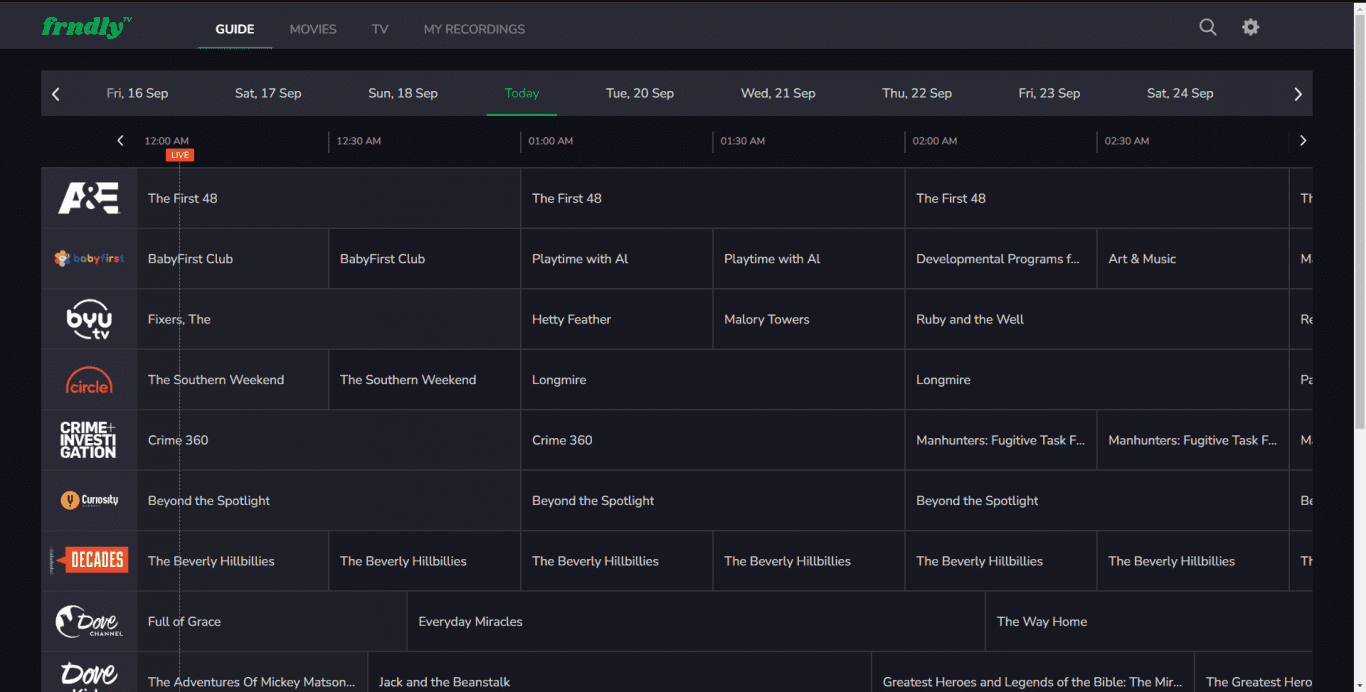Click the Dove Channel logo
Image resolution: width=1366 pixels, height=692 pixels.
tap(89, 621)
